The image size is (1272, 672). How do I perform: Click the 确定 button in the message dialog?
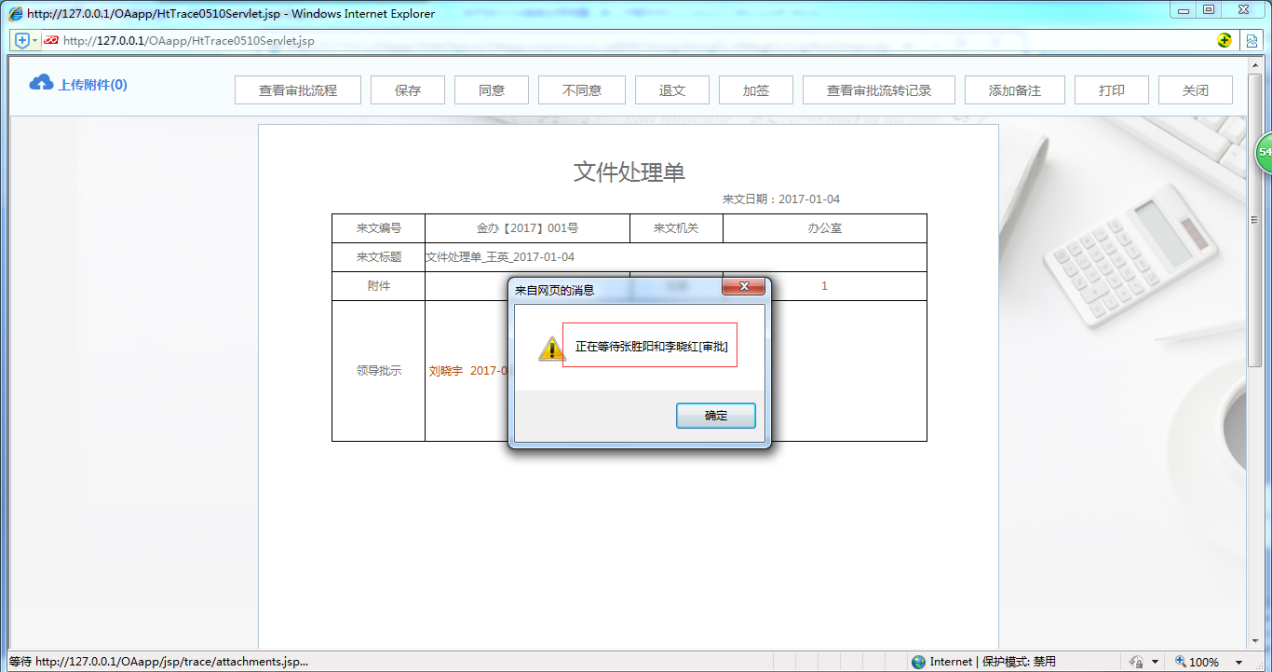(x=715, y=416)
